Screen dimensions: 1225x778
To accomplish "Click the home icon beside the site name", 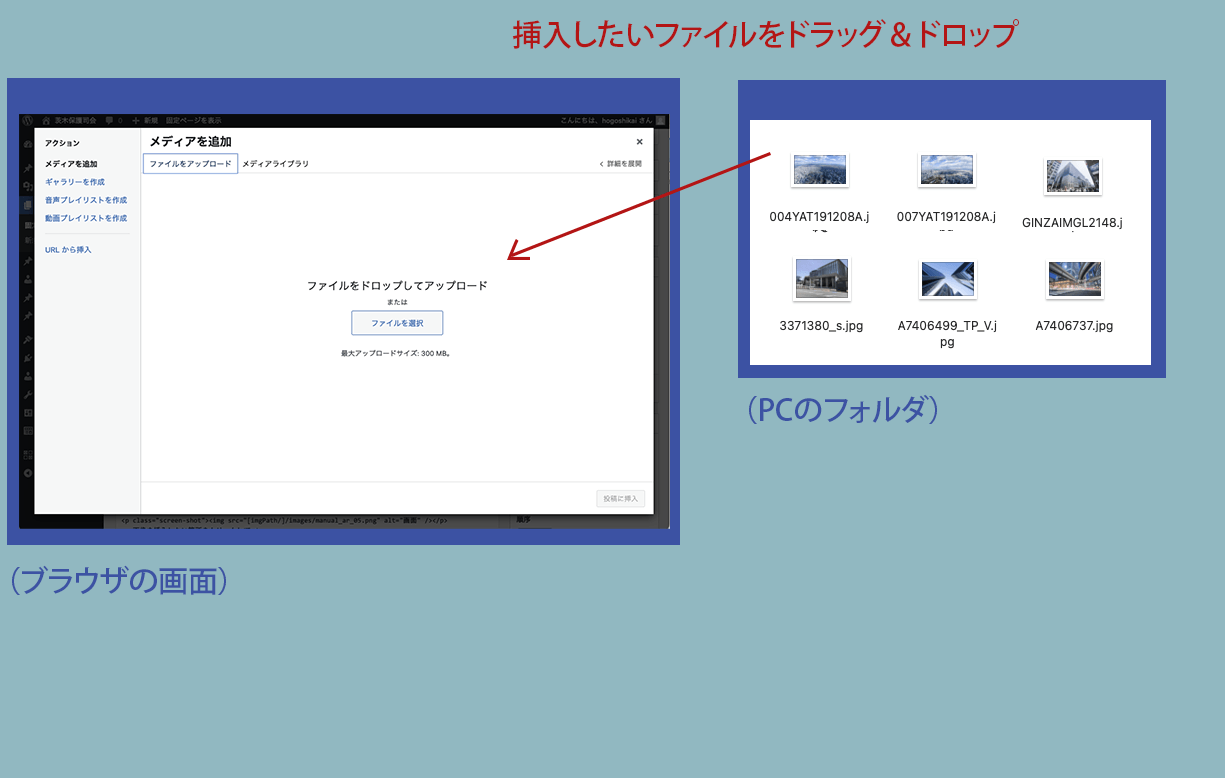I will (x=47, y=120).
